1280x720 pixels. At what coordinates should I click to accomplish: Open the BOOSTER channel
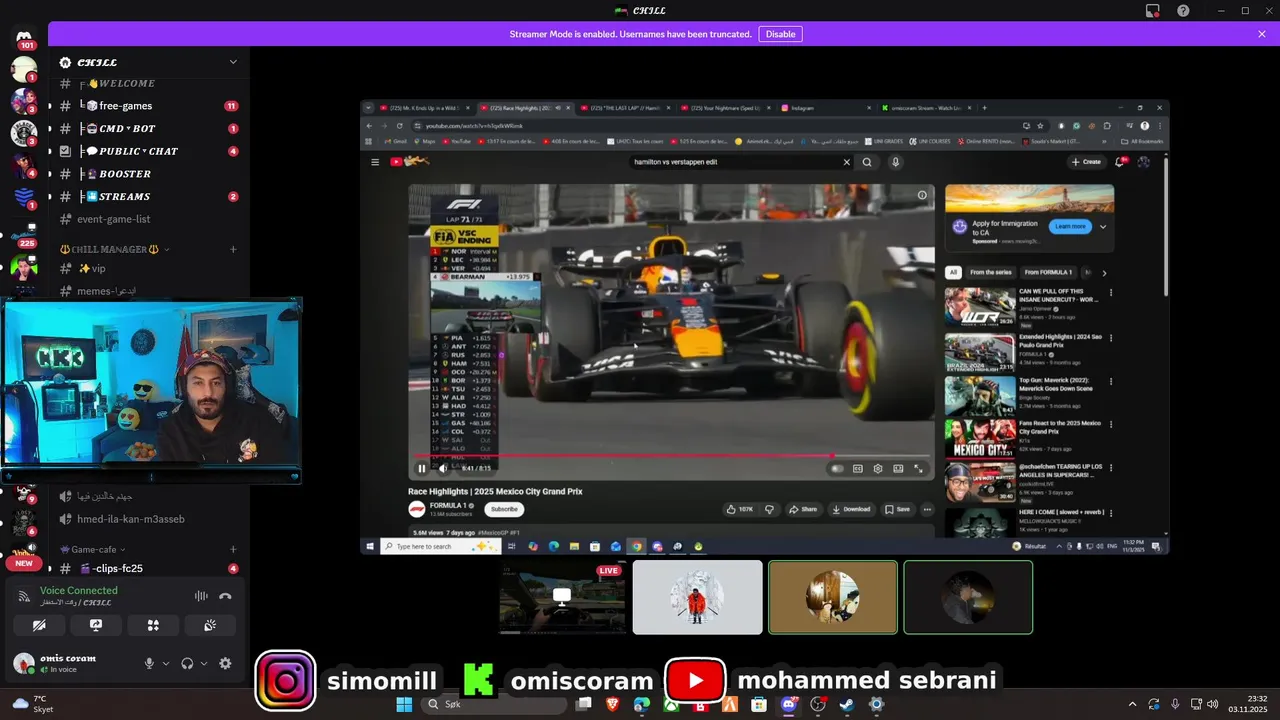(x=148, y=174)
